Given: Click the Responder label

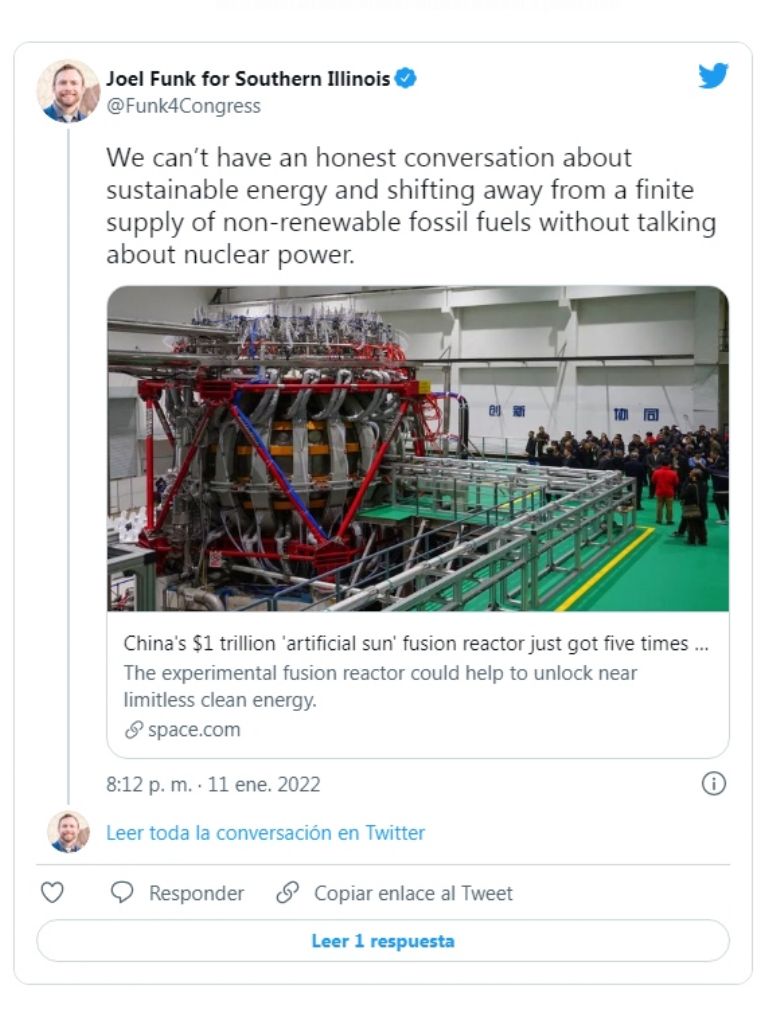Looking at the screenshot, I should [196, 893].
